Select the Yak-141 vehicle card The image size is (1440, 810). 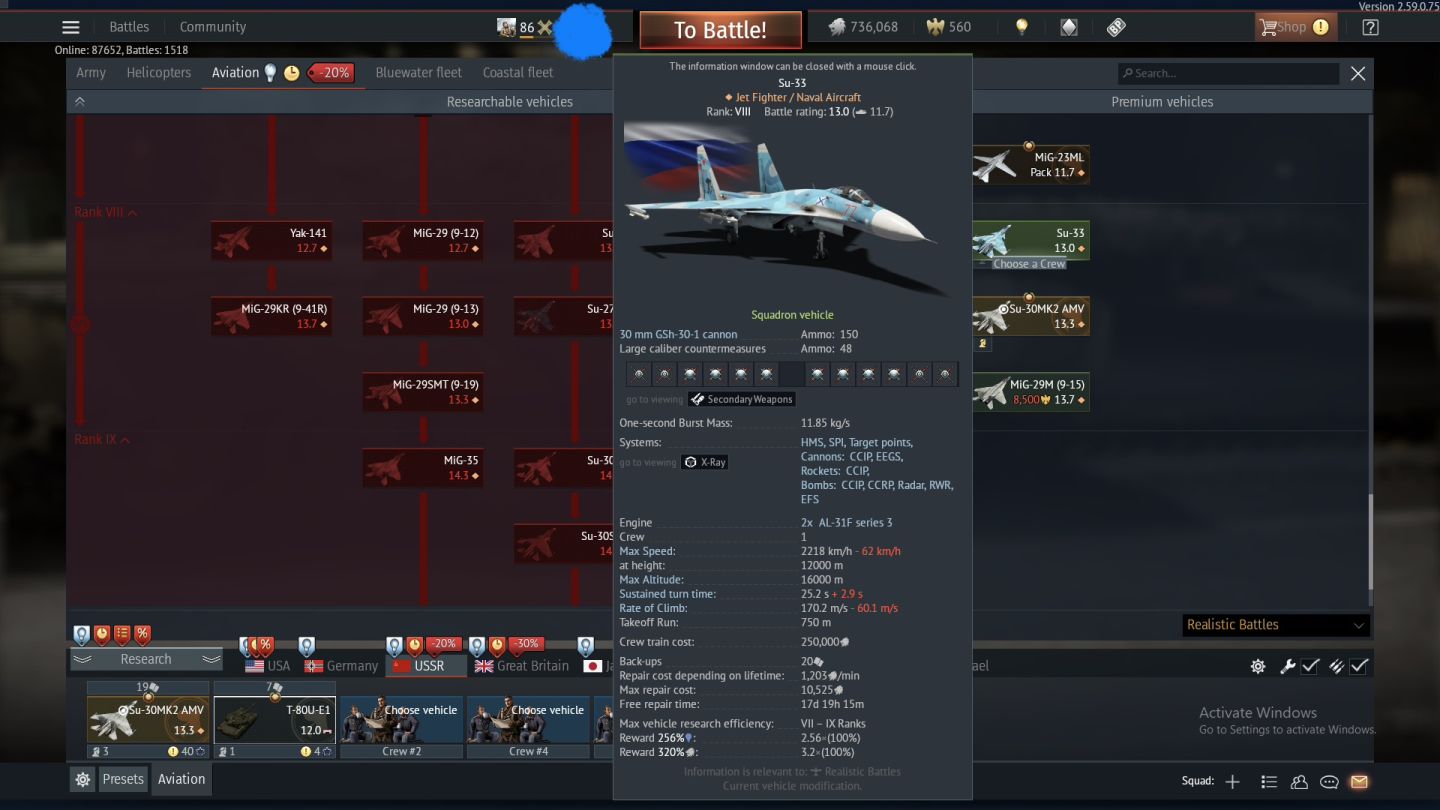(x=271, y=240)
